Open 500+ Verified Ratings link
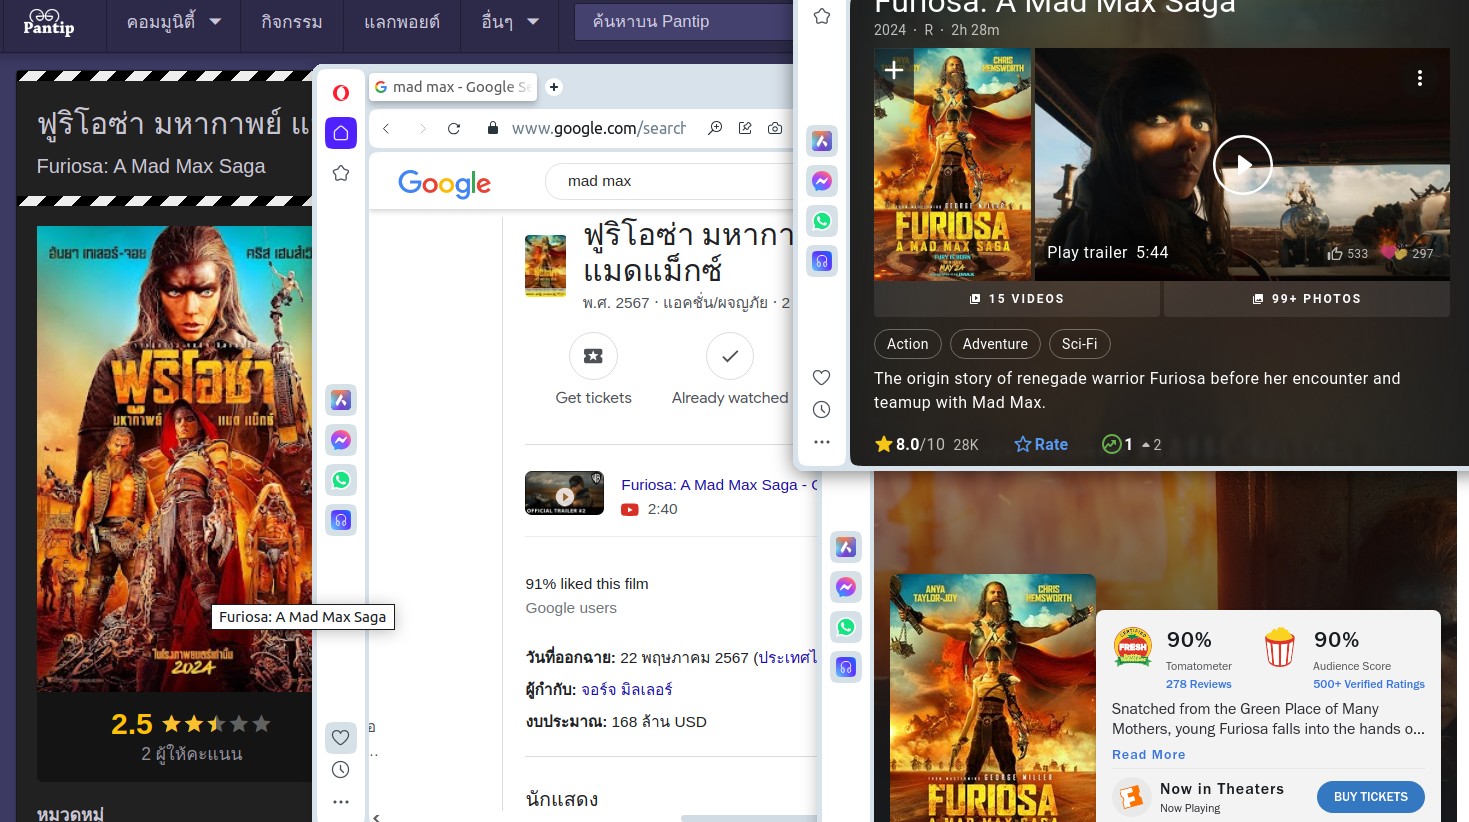The width and height of the screenshot is (1469, 822). (x=1369, y=684)
